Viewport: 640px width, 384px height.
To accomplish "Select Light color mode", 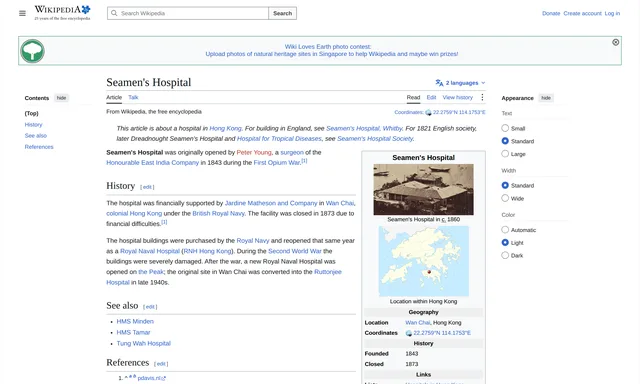I will point(505,242).
